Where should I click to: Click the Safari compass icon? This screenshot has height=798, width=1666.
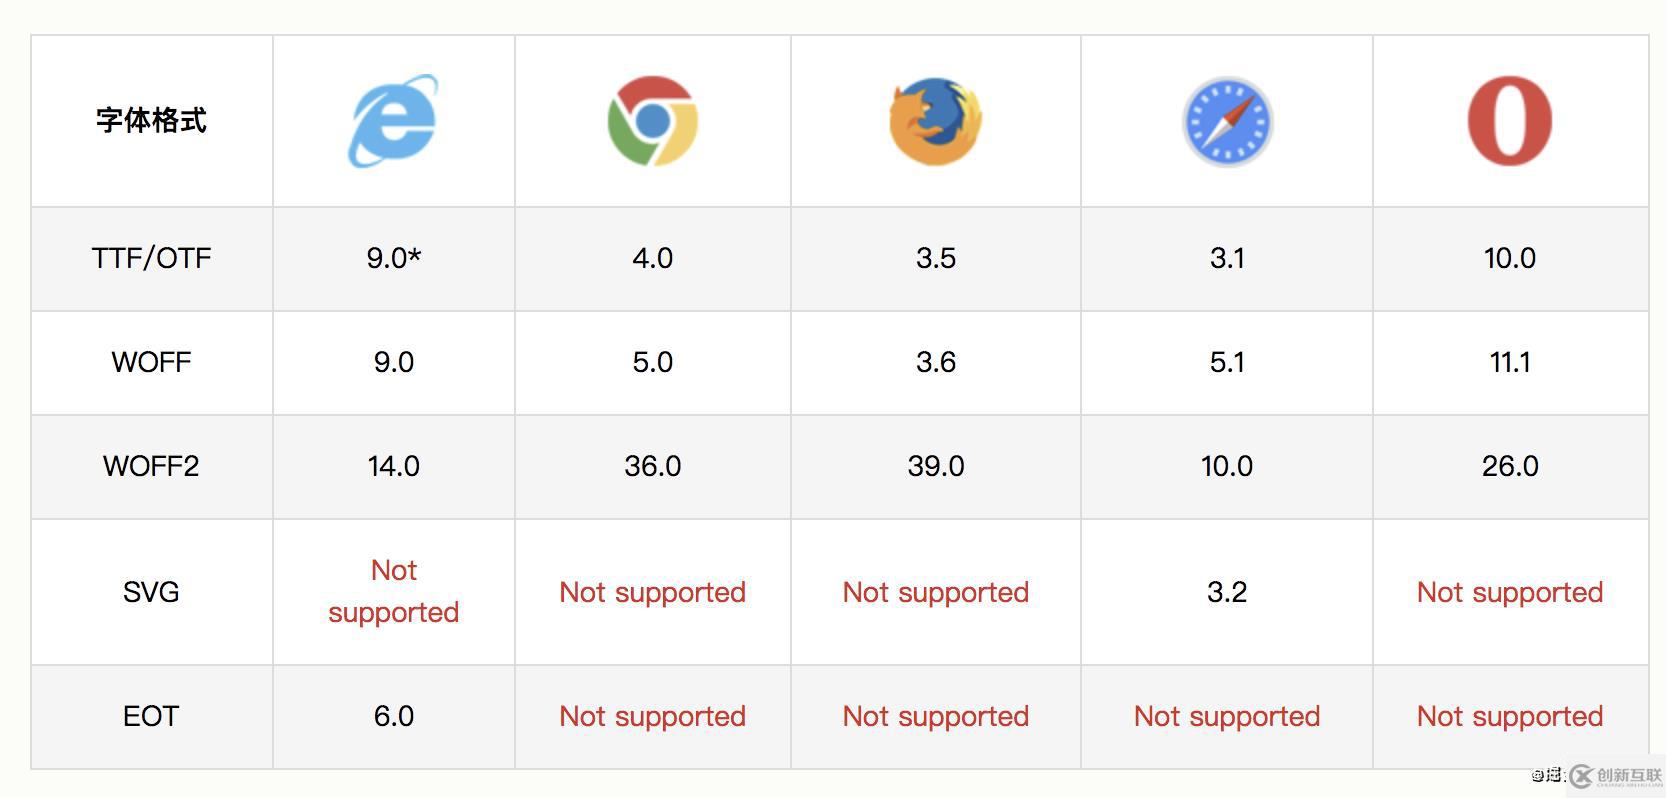(x=1227, y=122)
